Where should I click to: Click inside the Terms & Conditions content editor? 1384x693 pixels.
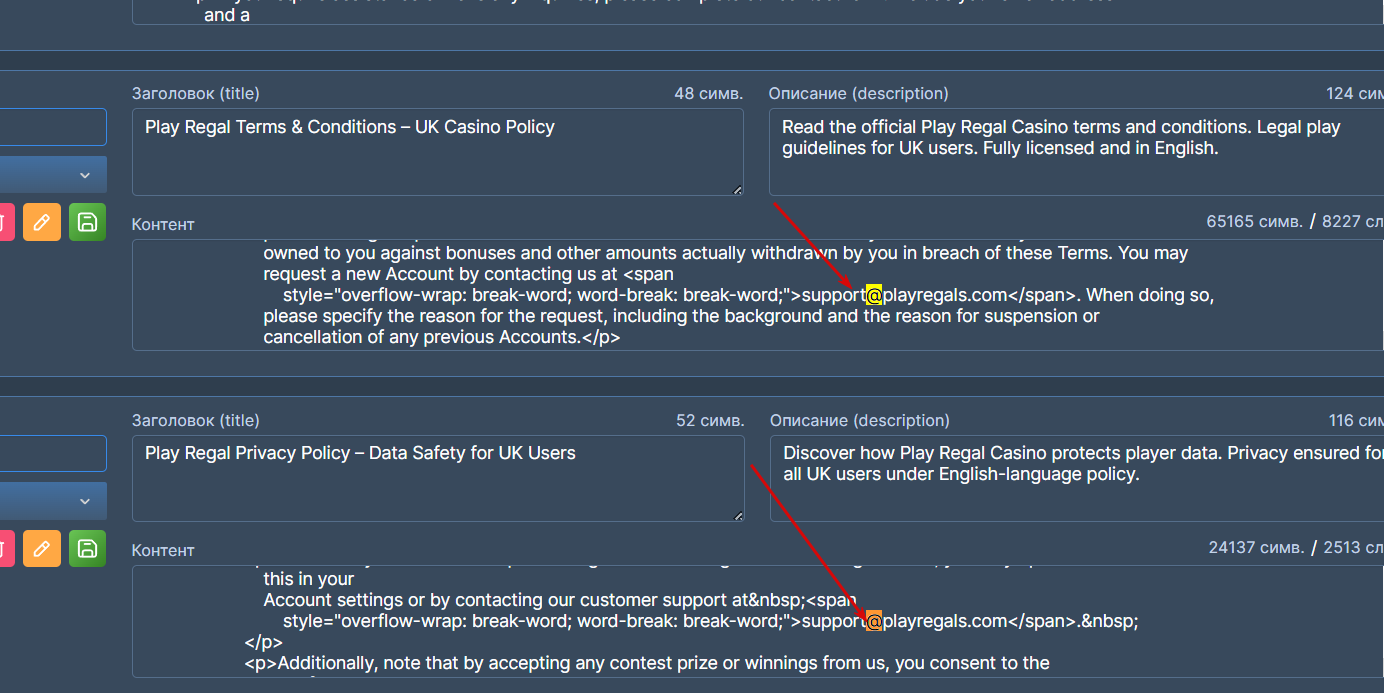pyautogui.click(x=758, y=295)
